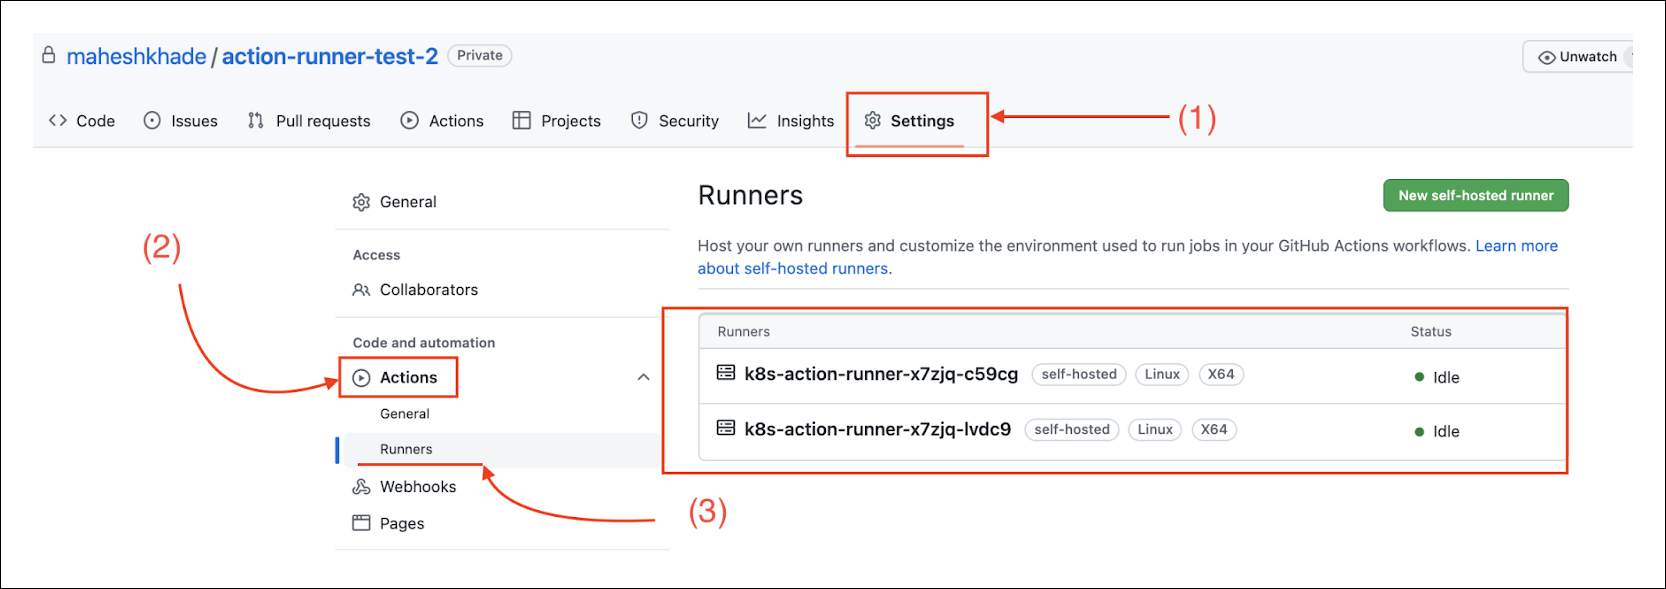Go to maheshkhade profile link
1666x589 pixels.
coord(136,57)
